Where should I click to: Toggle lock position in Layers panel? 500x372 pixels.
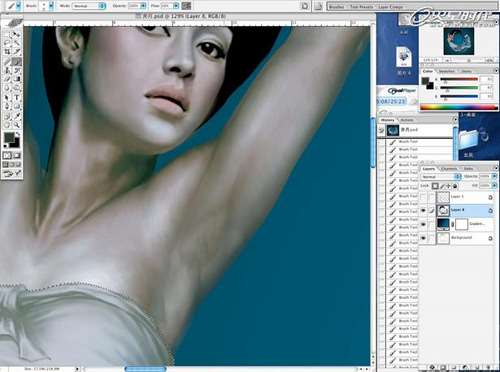448,186
